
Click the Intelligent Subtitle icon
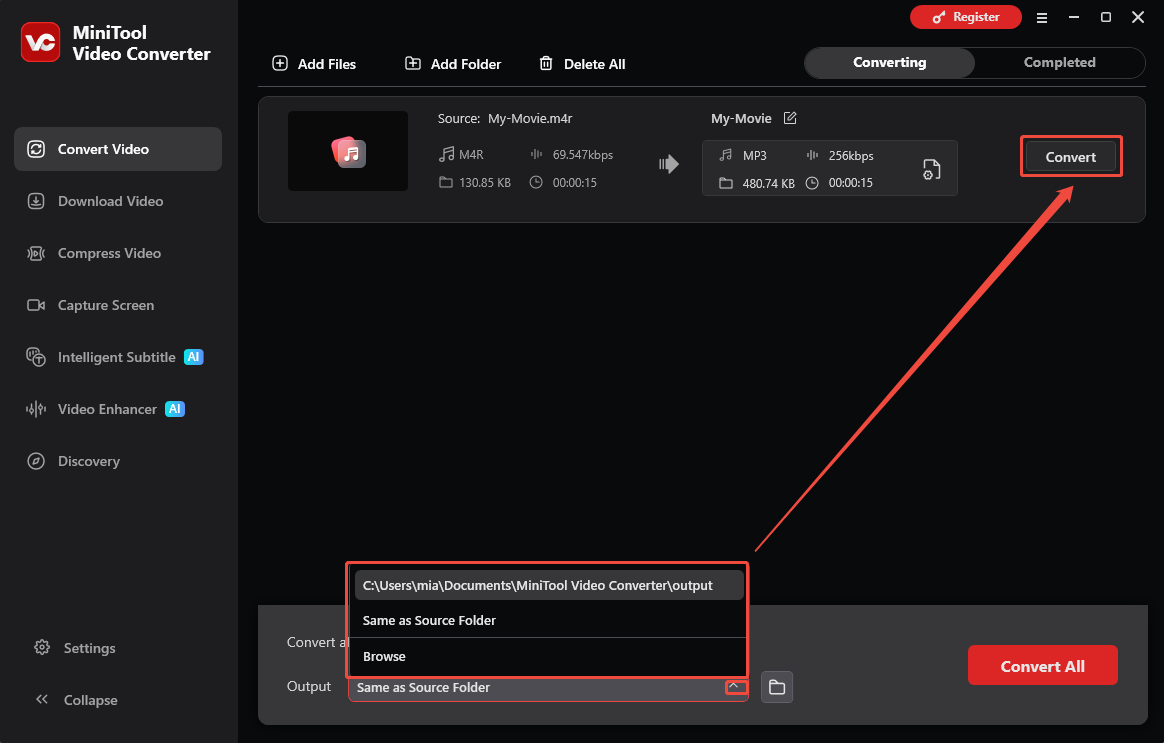tap(36, 357)
